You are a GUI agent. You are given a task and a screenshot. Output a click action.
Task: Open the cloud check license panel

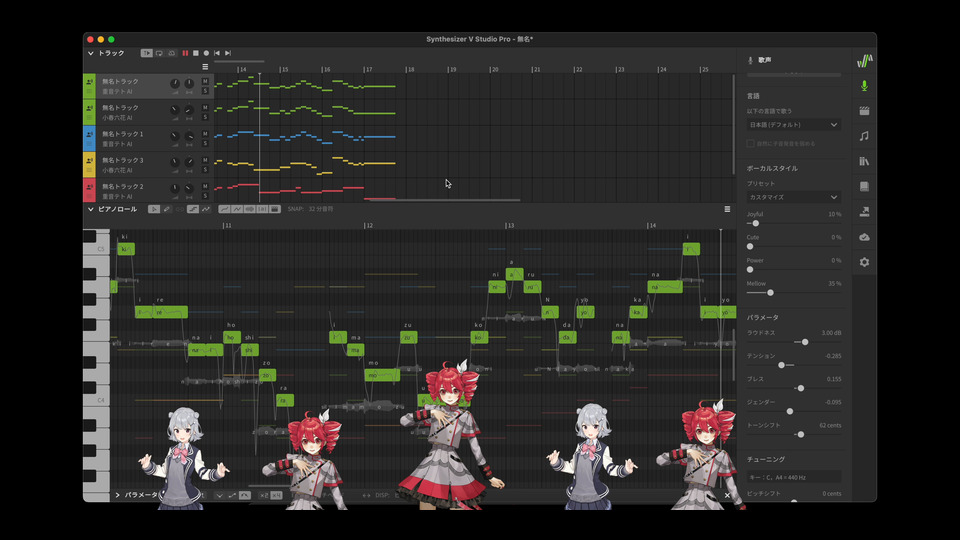pyautogui.click(x=864, y=237)
